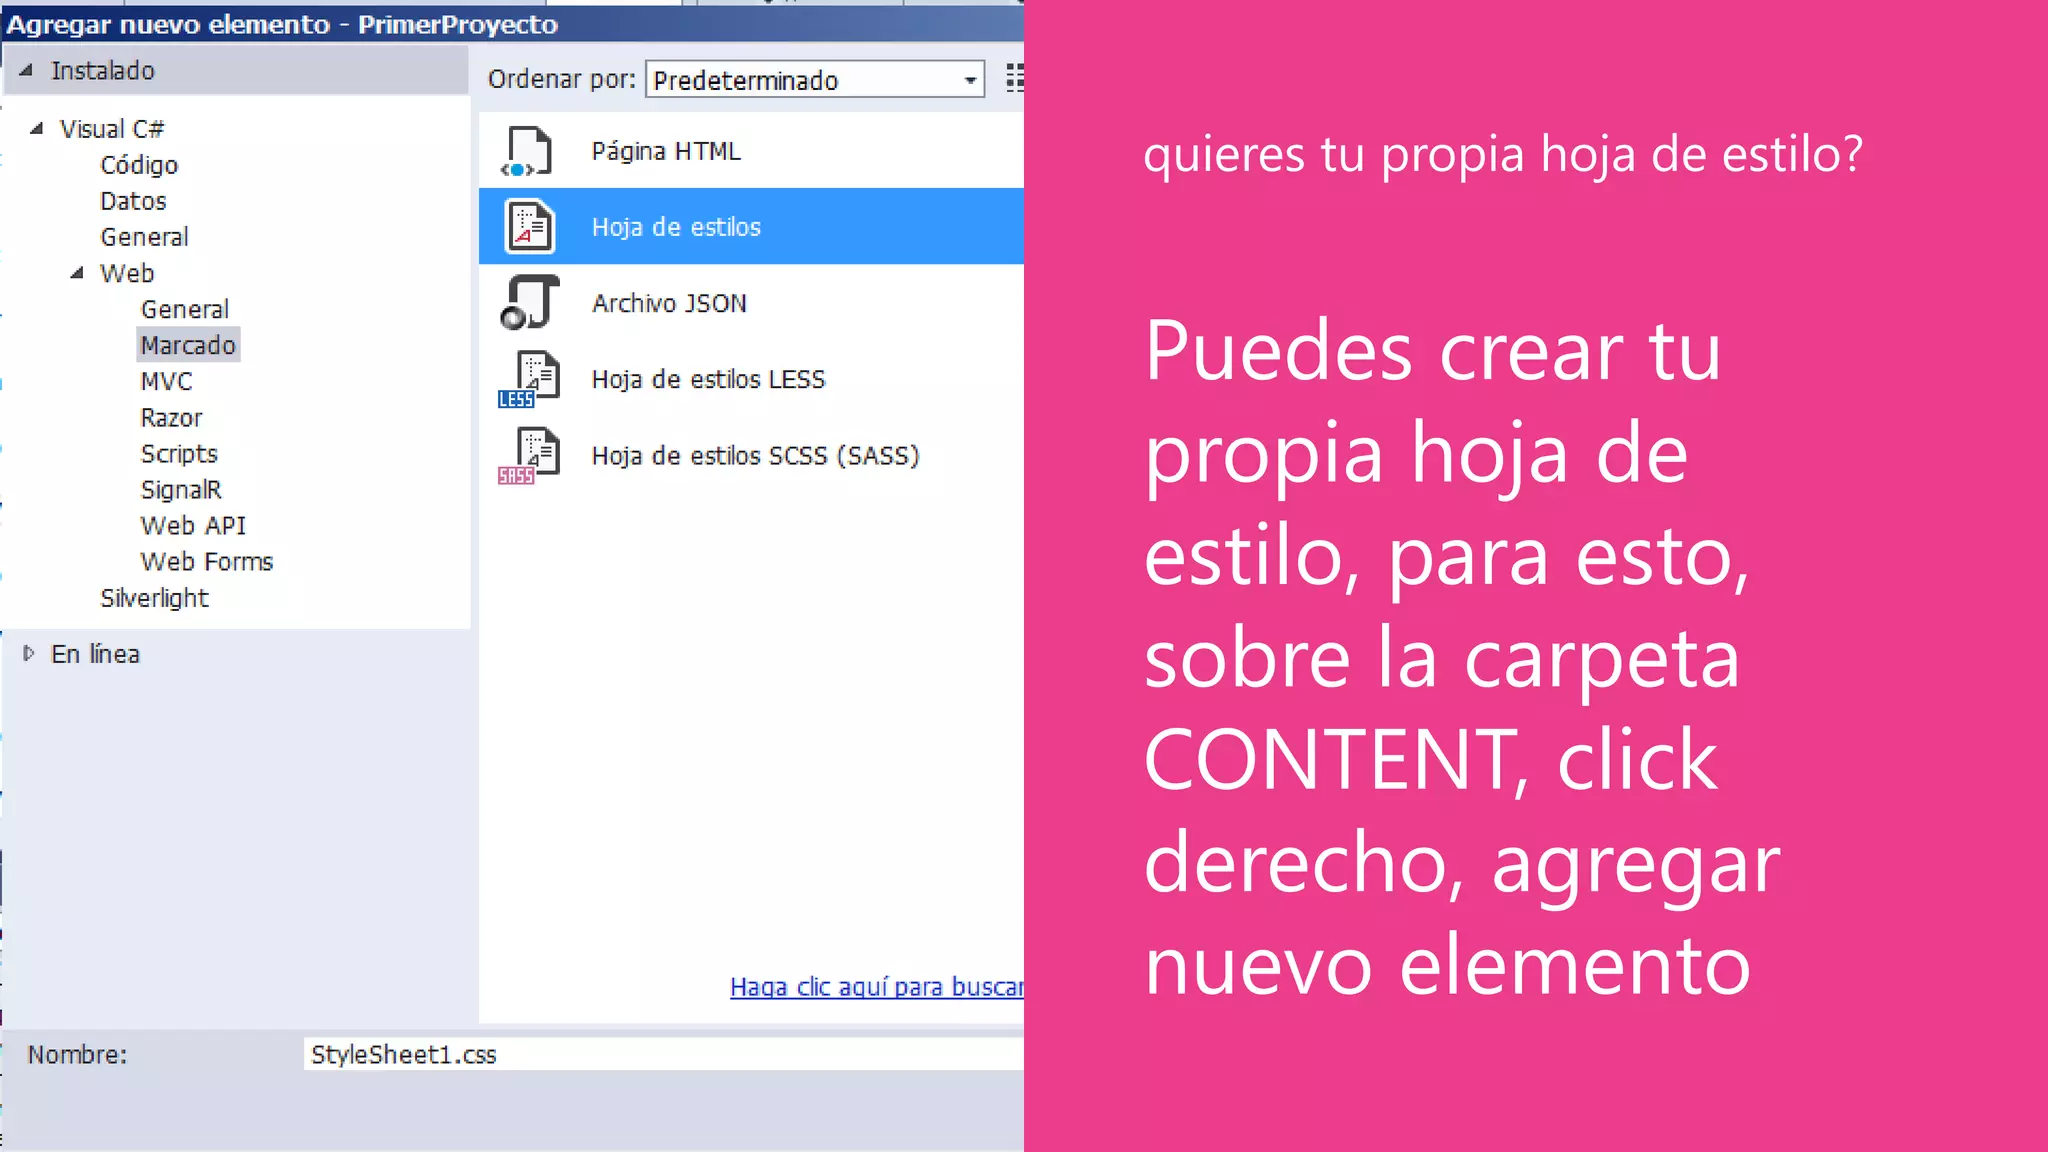Select the Datos category
Image resolution: width=2048 pixels, height=1152 pixels.
133,201
